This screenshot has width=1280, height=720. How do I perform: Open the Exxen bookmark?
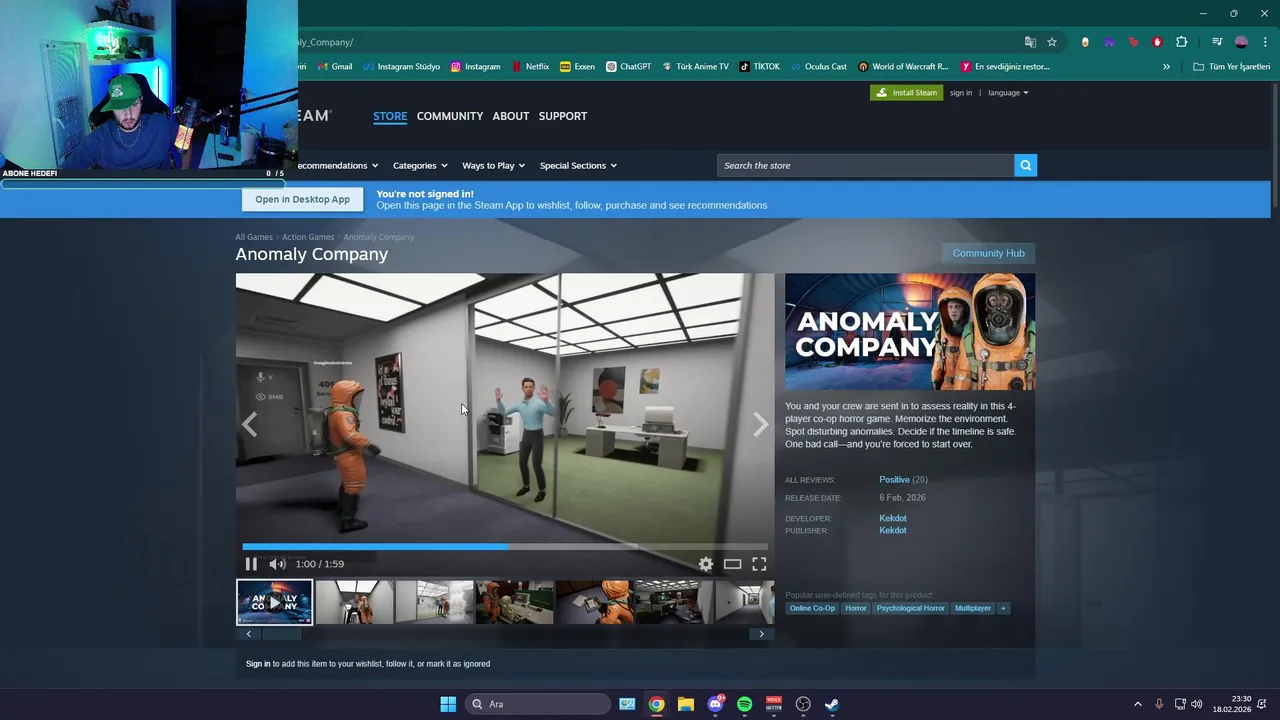[x=578, y=67]
